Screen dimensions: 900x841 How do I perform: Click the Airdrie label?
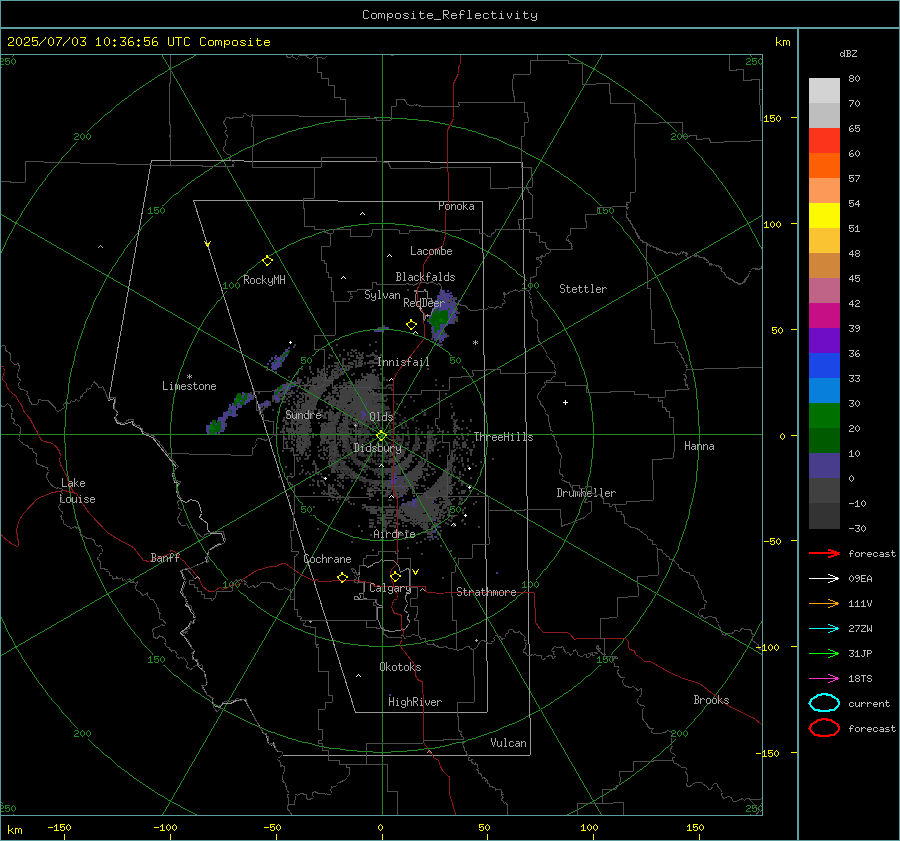click(394, 534)
